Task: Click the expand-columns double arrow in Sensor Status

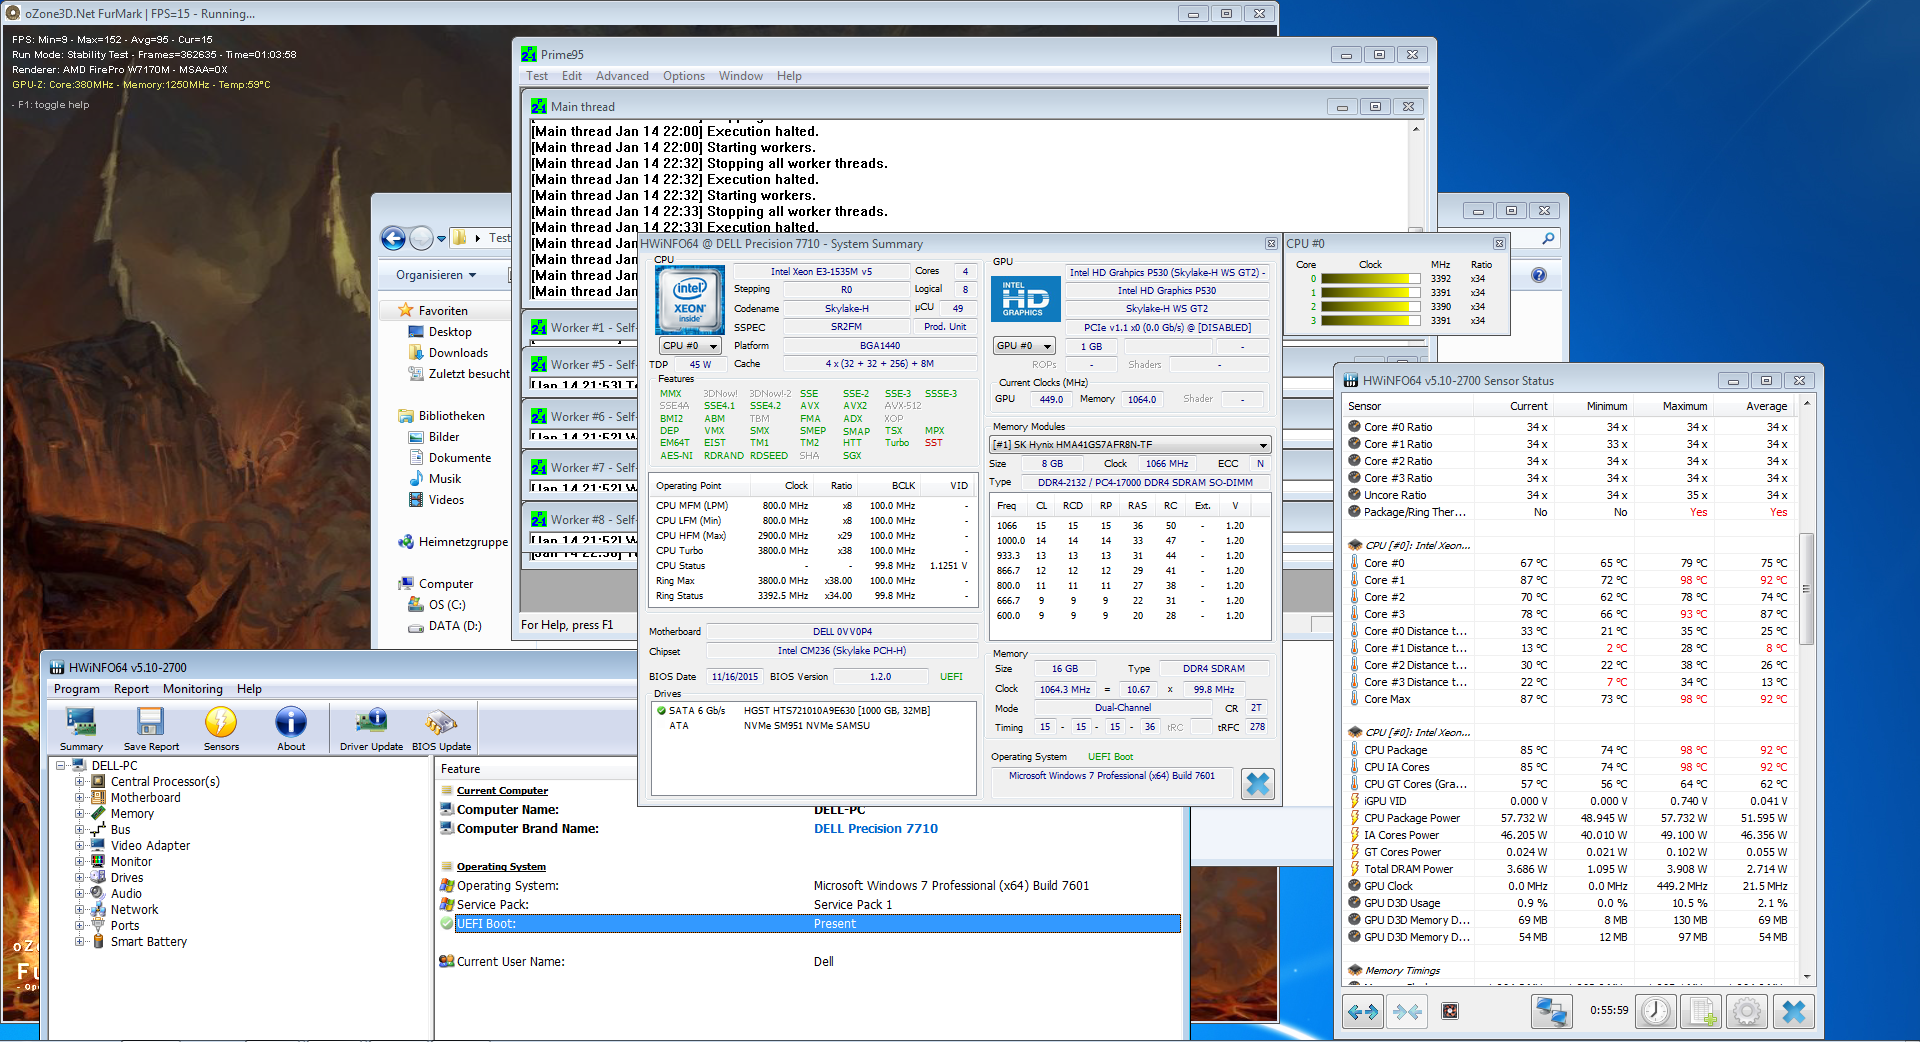Action: point(1362,1012)
